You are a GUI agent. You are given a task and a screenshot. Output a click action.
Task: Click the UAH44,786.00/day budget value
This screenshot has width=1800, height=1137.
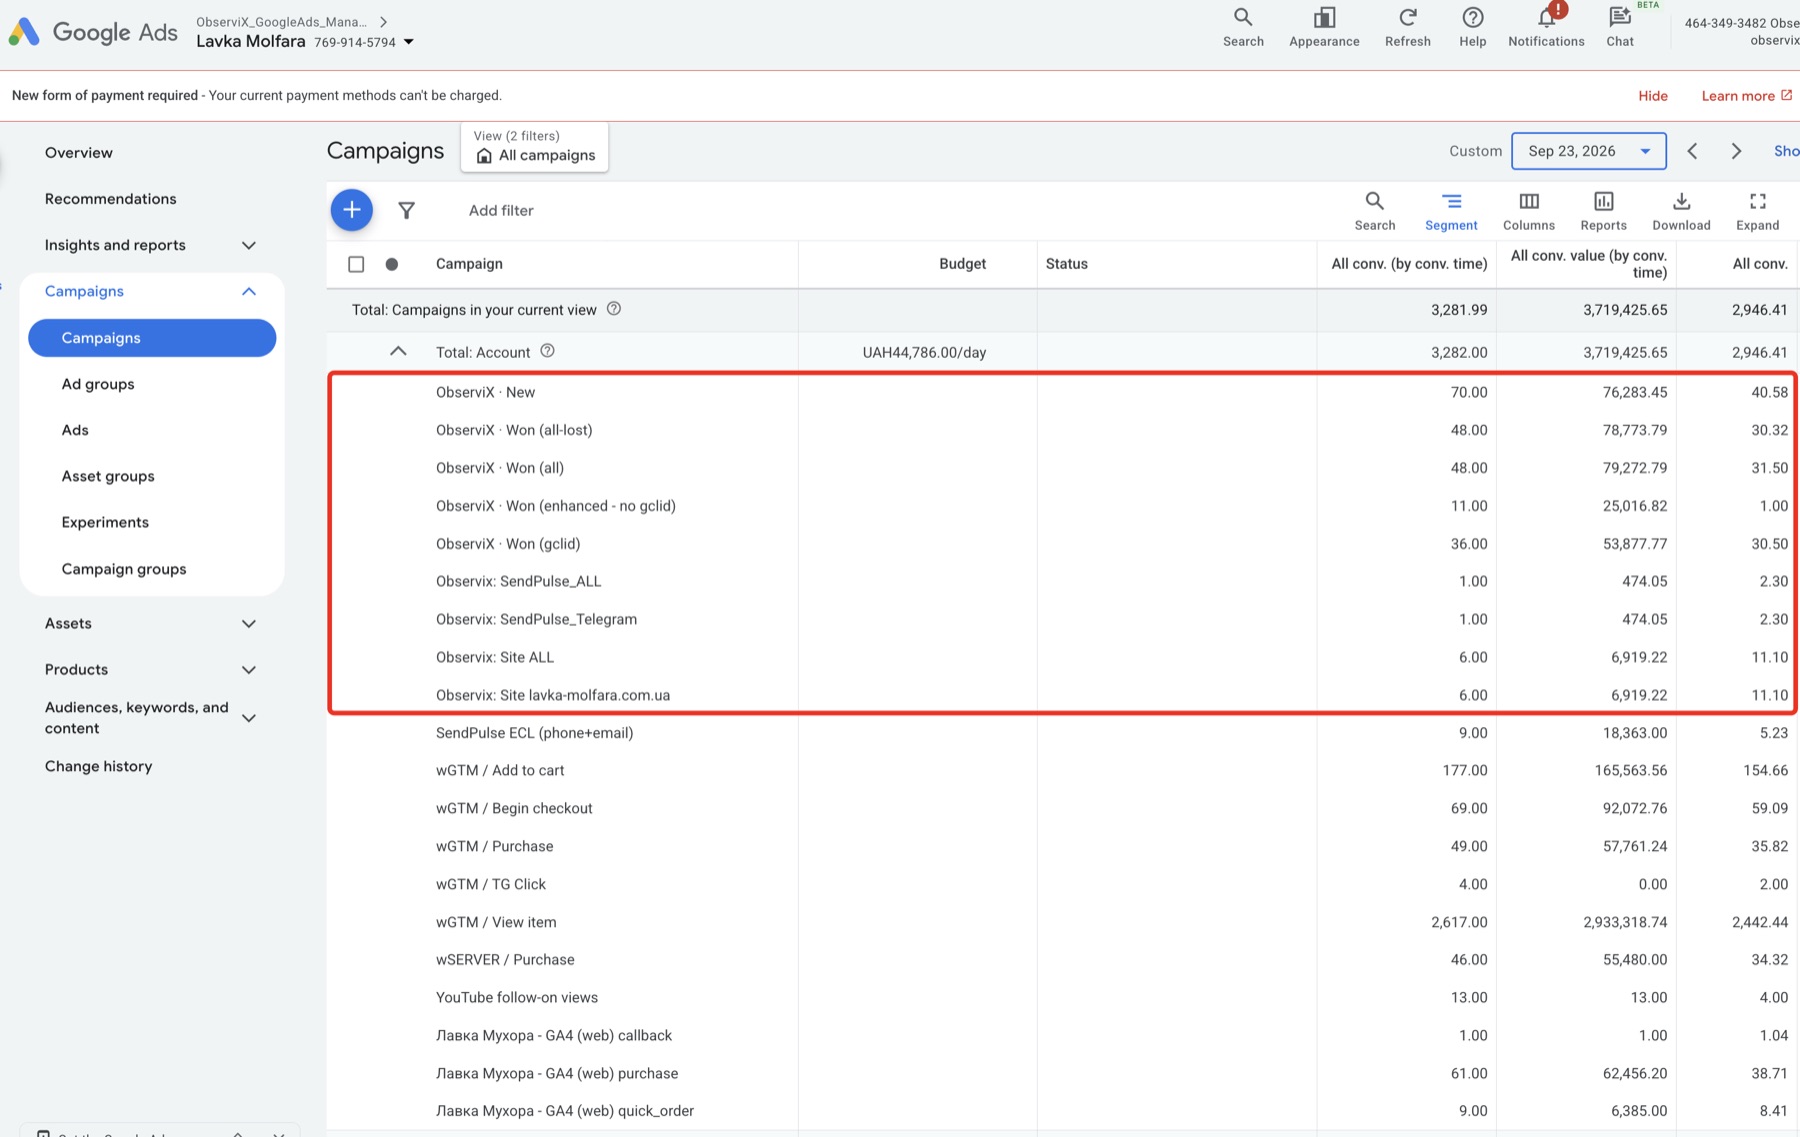tap(924, 352)
